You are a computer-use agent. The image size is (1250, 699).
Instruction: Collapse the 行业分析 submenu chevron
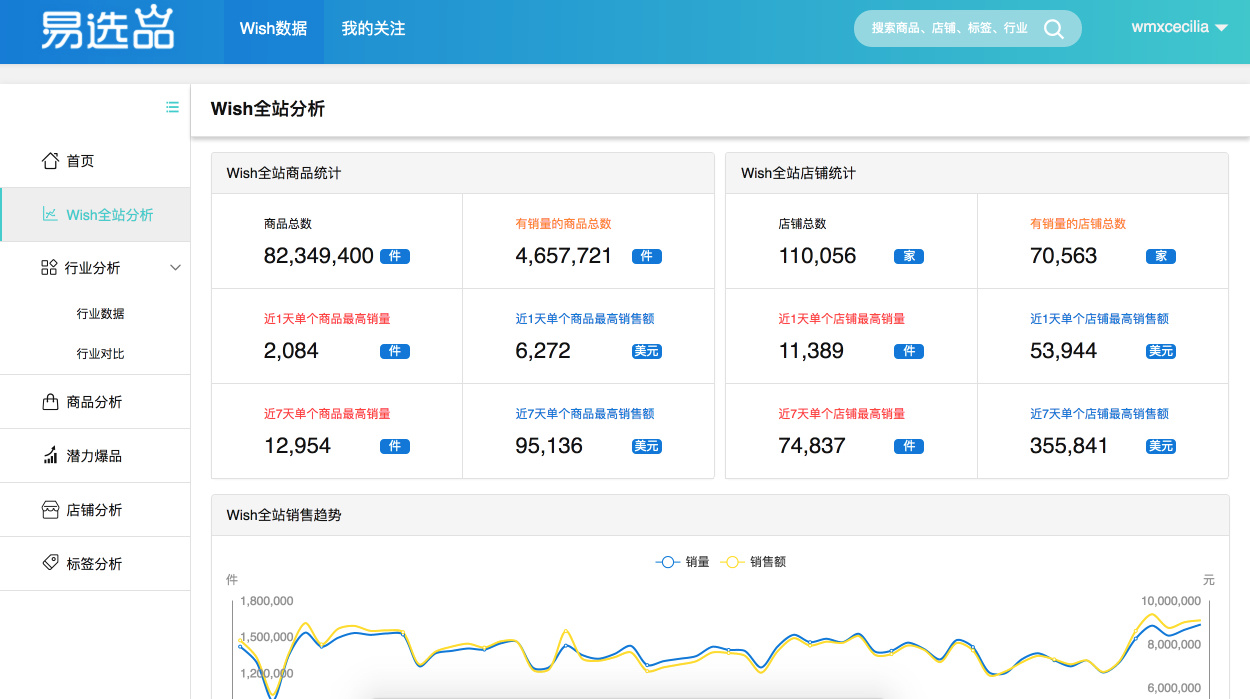pyautogui.click(x=175, y=268)
